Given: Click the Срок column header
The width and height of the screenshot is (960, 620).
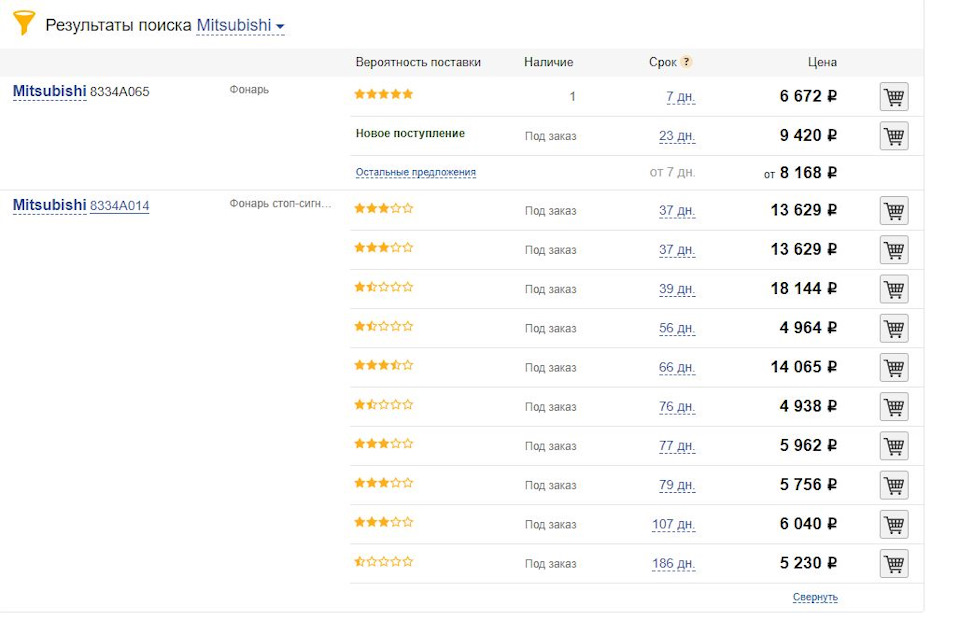Looking at the screenshot, I should click(x=662, y=62).
